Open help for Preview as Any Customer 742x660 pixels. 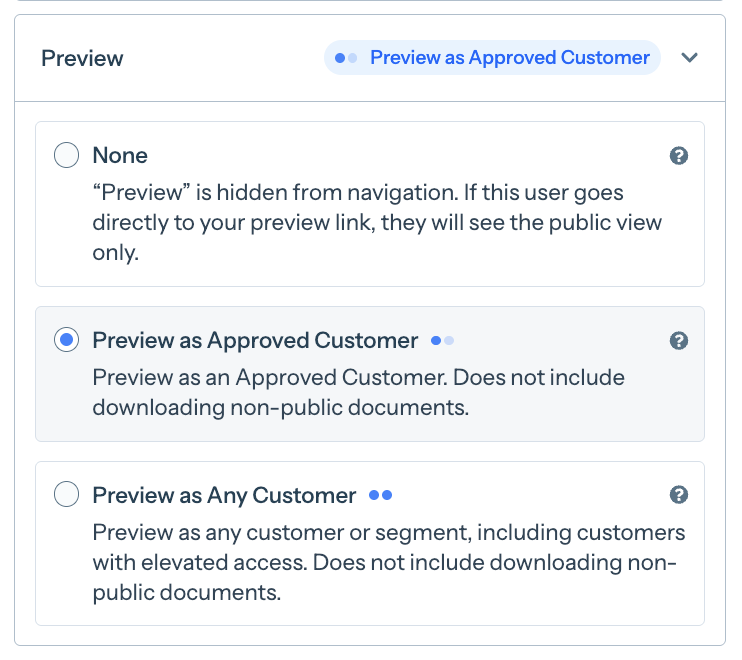click(679, 495)
